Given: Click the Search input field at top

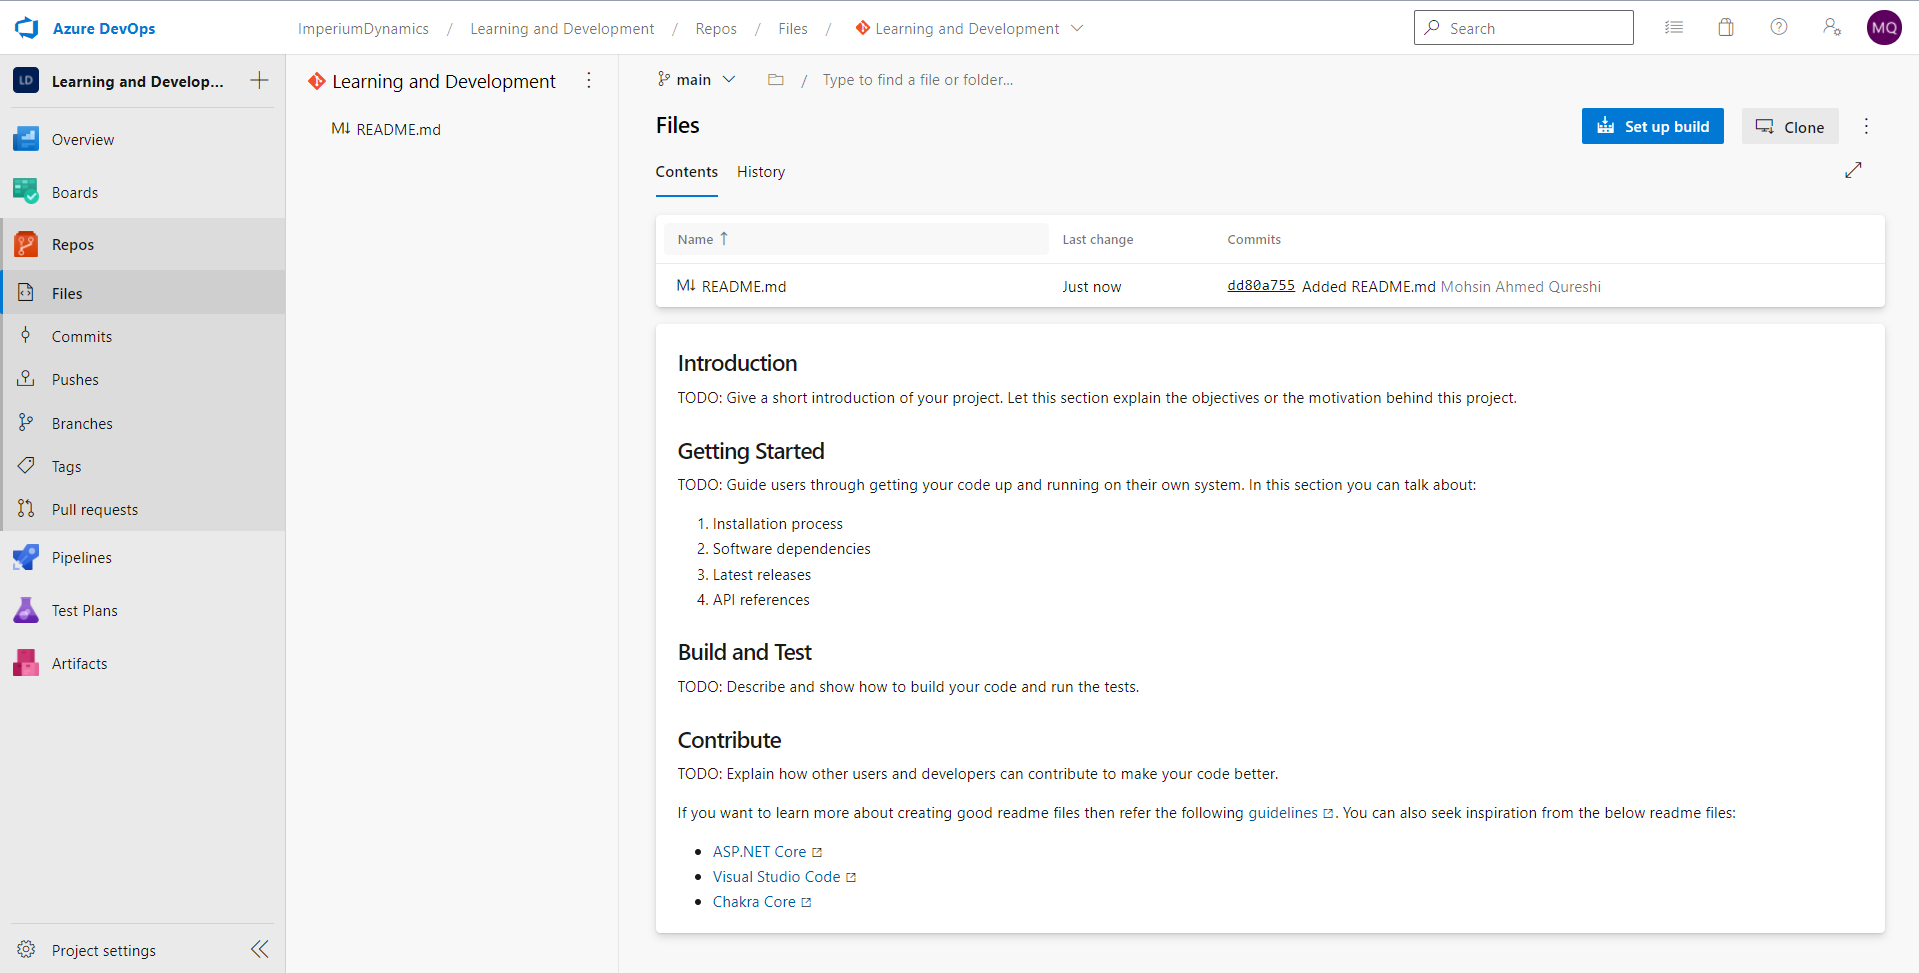Looking at the screenshot, I should pos(1522,27).
